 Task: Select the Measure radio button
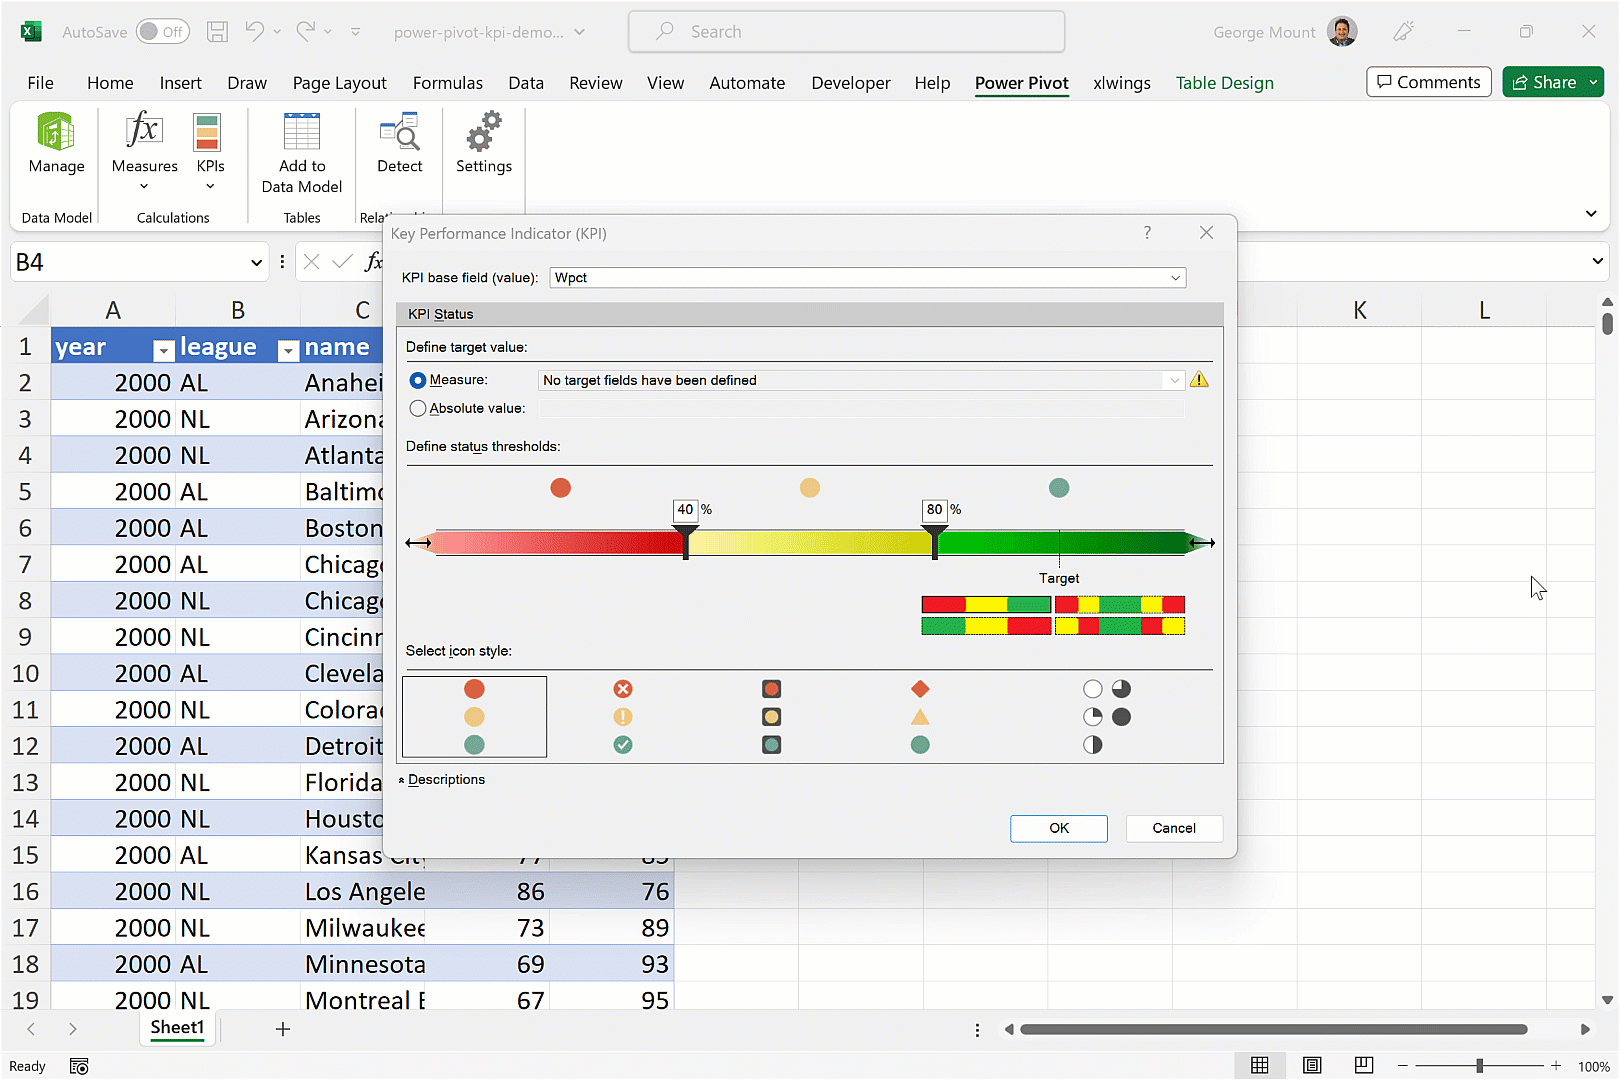click(418, 380)
